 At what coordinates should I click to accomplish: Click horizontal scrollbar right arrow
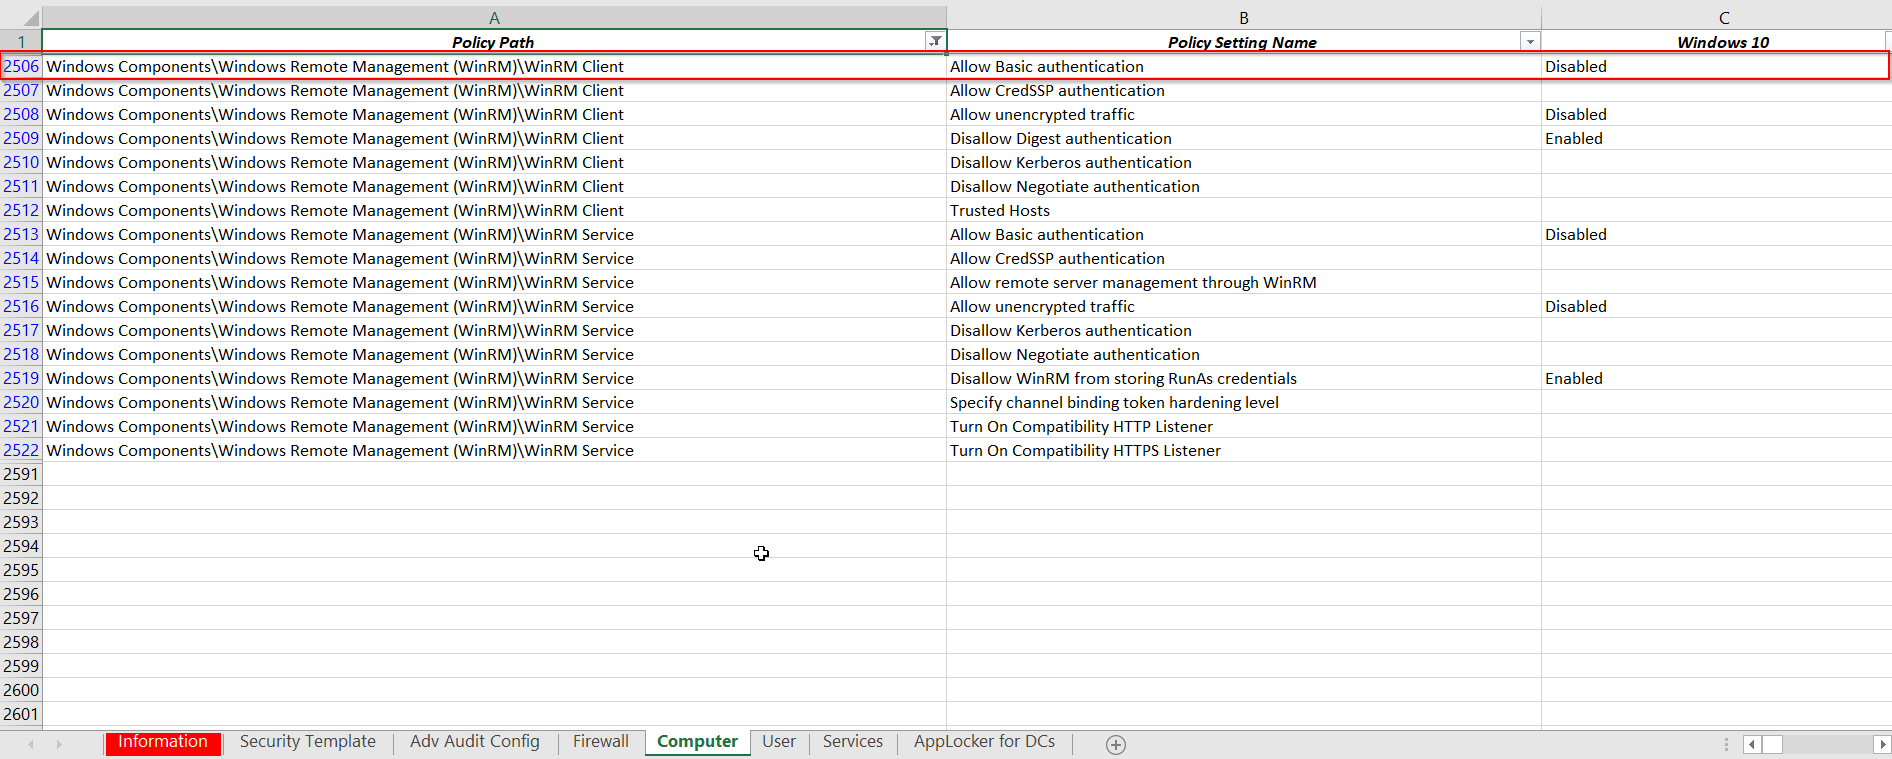pos(1882,744)
